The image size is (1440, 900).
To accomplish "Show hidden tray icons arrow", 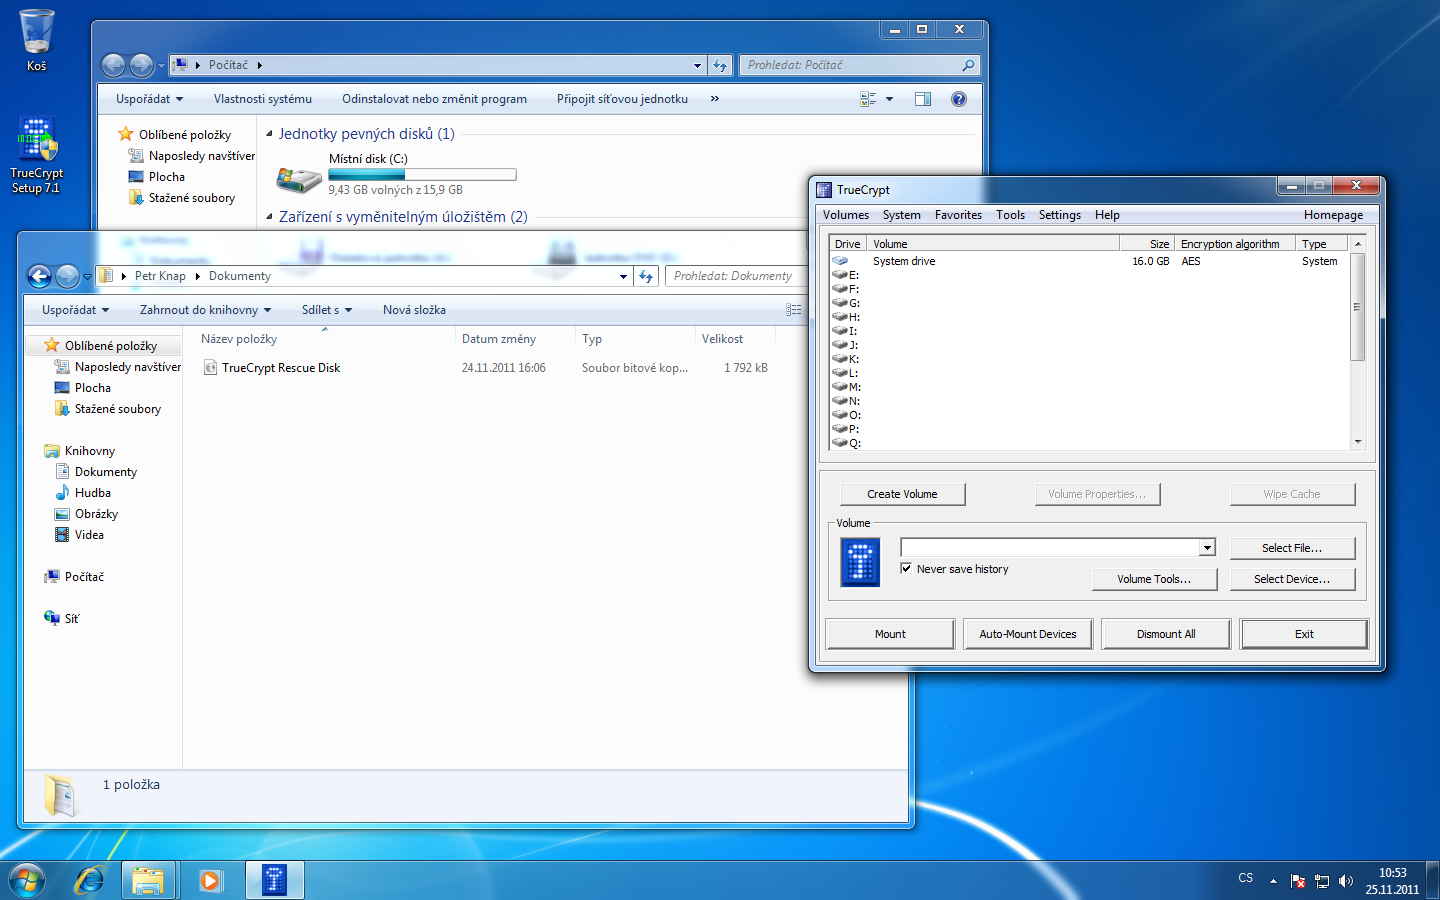I will click(x=1273, y=881).
